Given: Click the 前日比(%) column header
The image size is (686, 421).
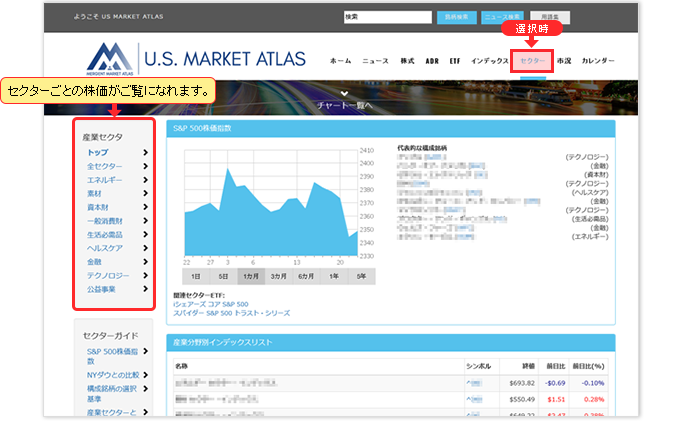Looking at the screenshot, I should click(x=588, y=366).
